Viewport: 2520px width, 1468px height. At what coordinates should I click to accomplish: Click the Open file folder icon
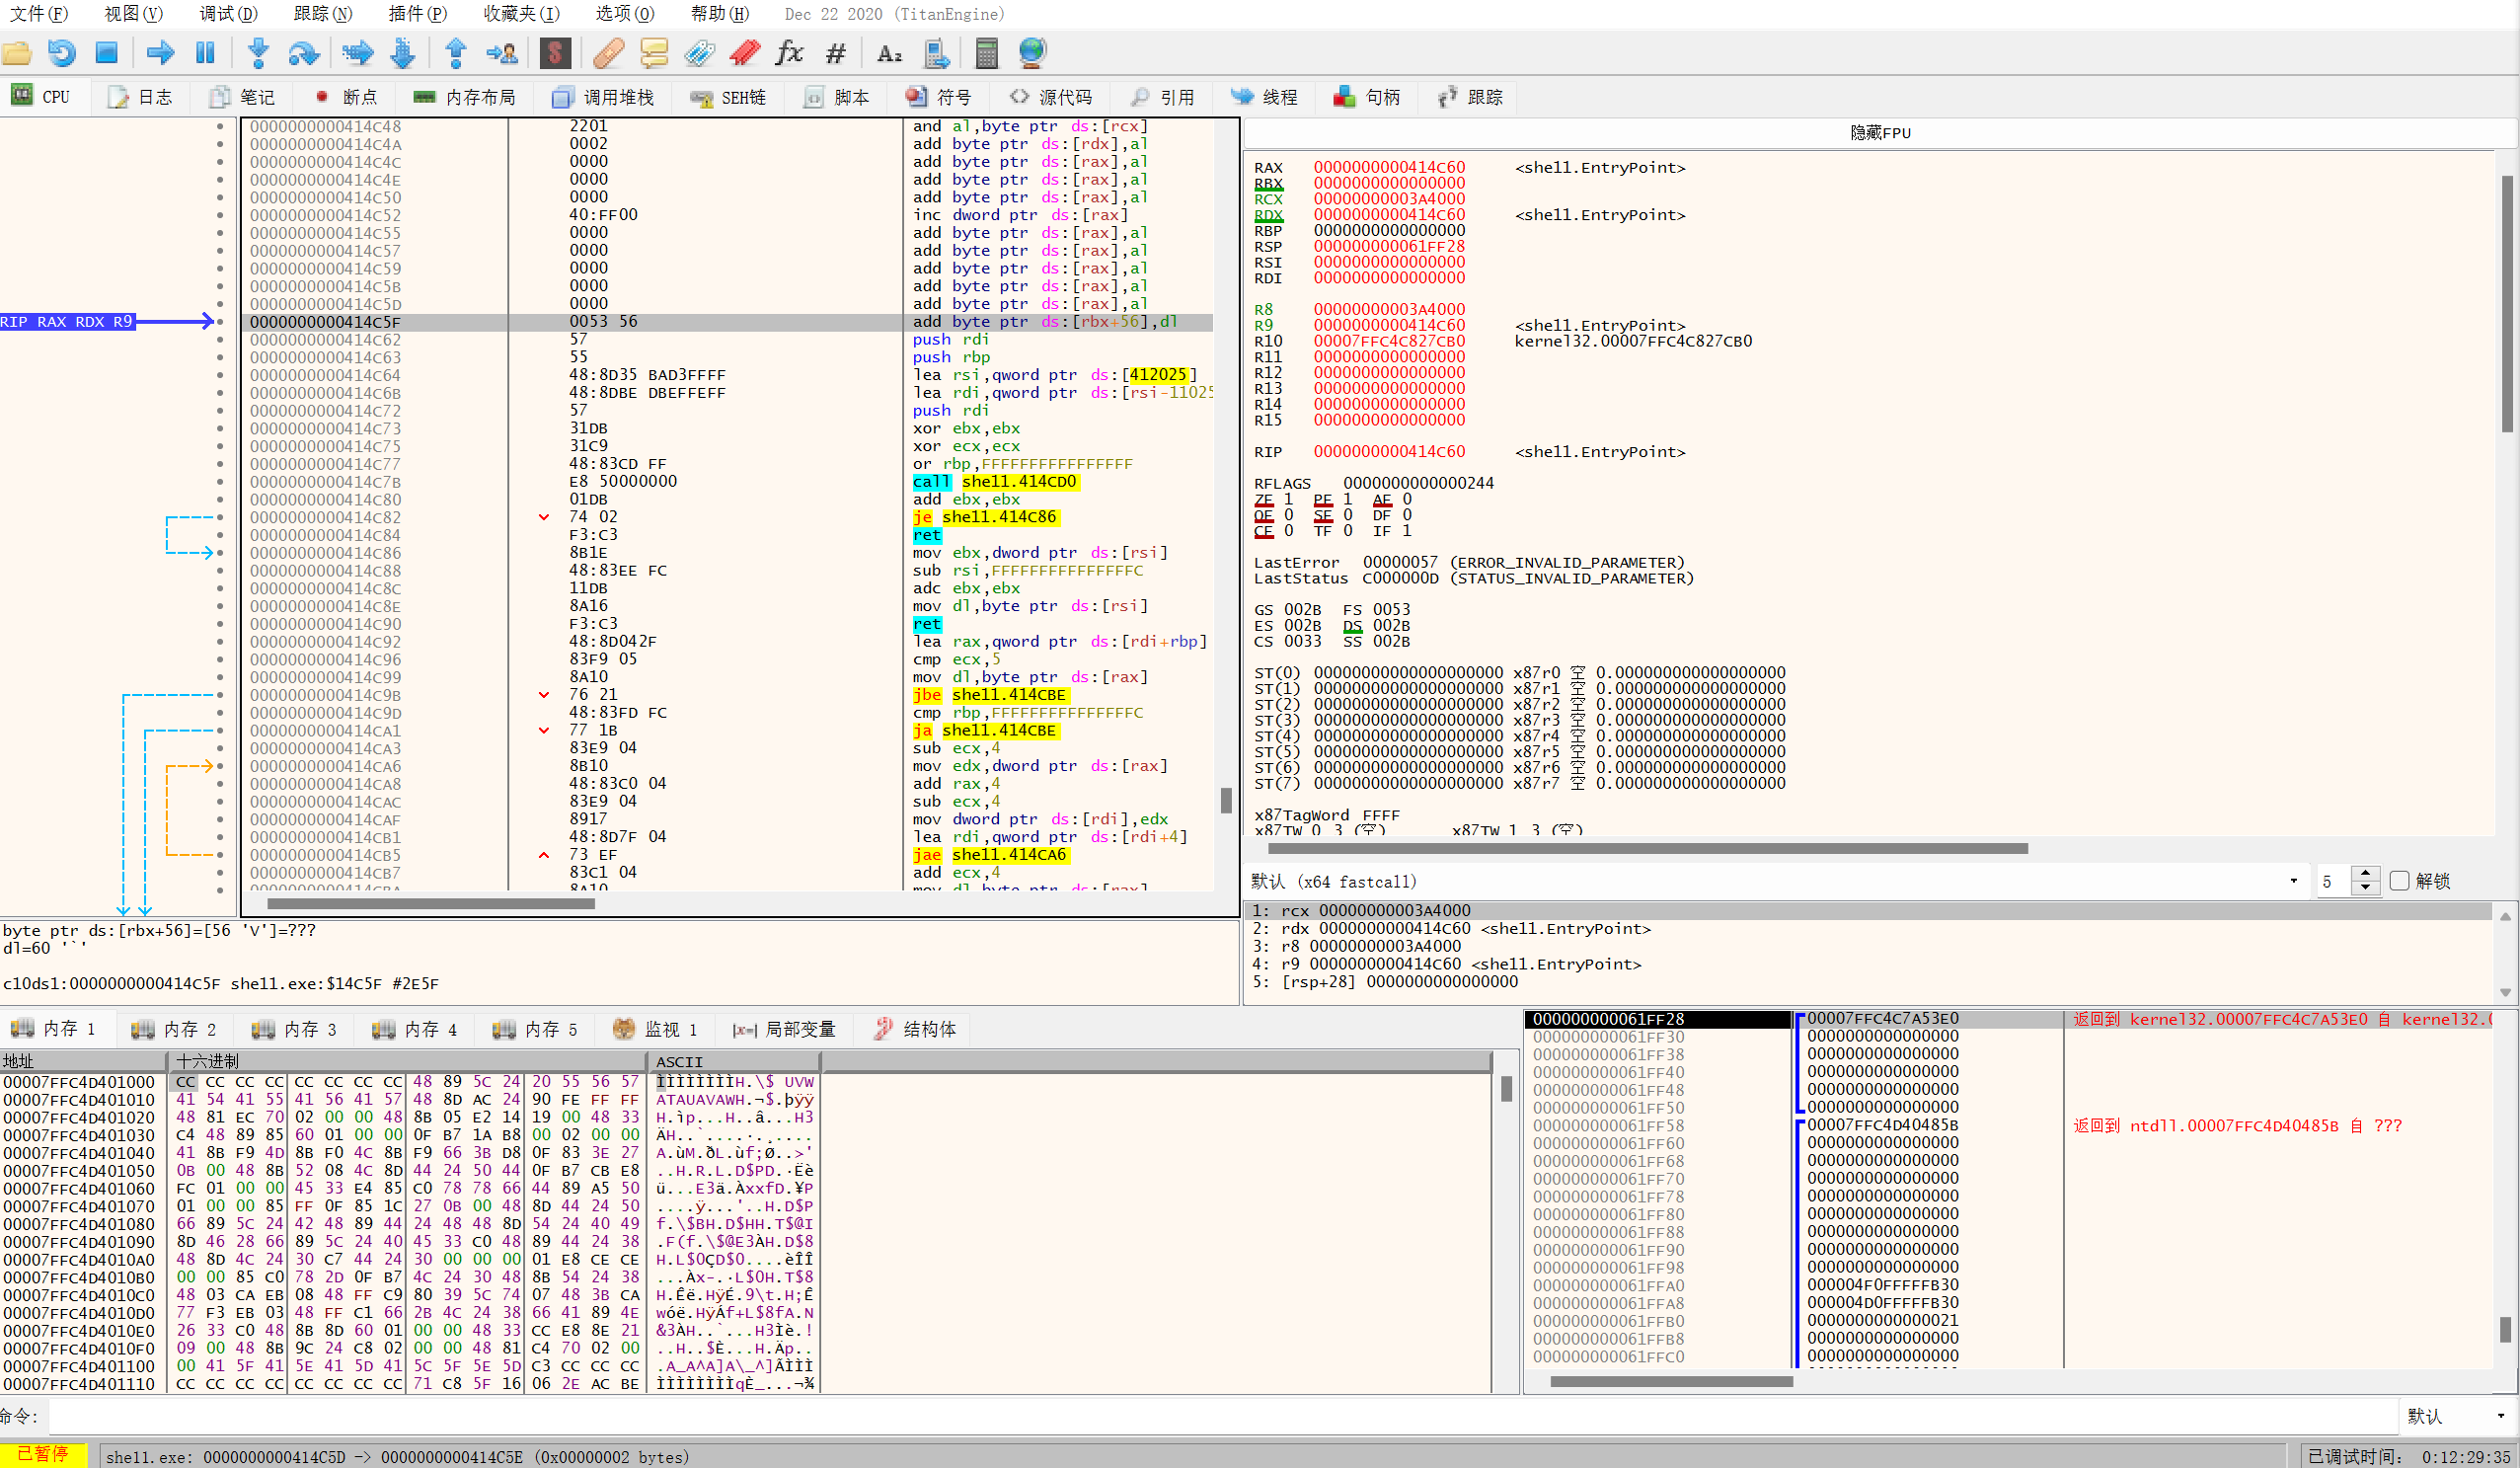tap(17, 53)
